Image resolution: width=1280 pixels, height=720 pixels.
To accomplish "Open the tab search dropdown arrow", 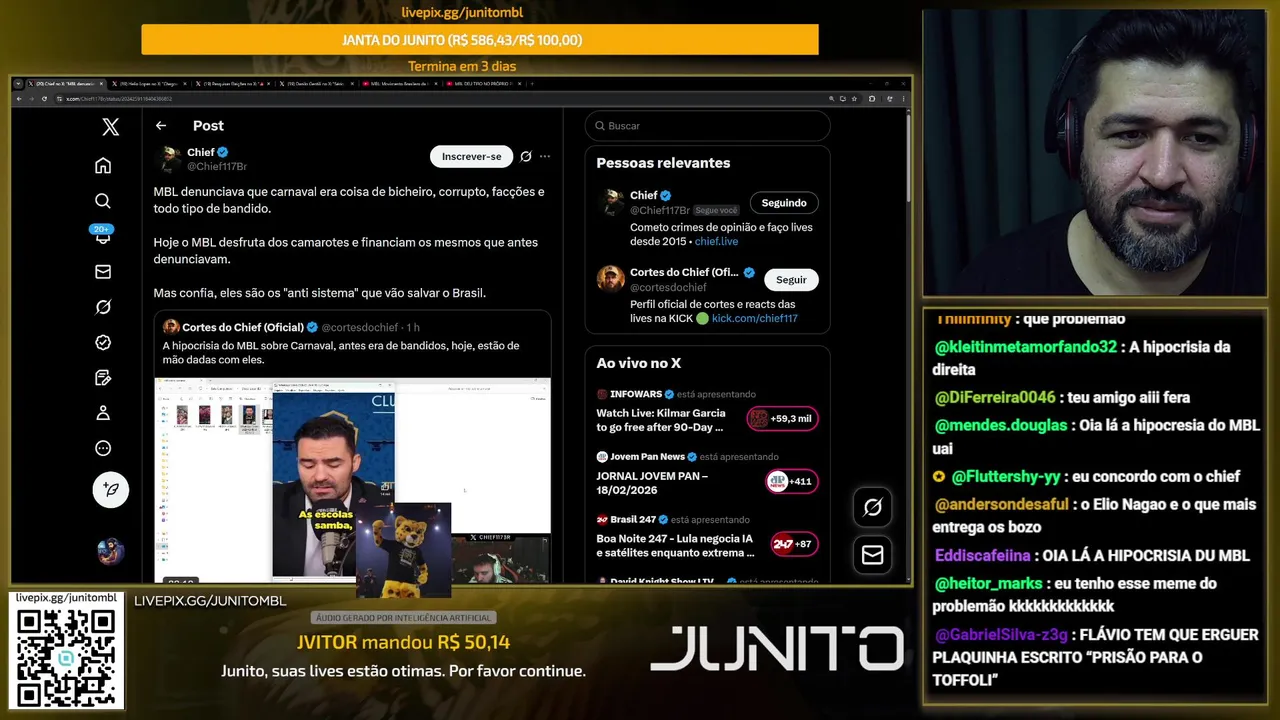I will (18, 84).
